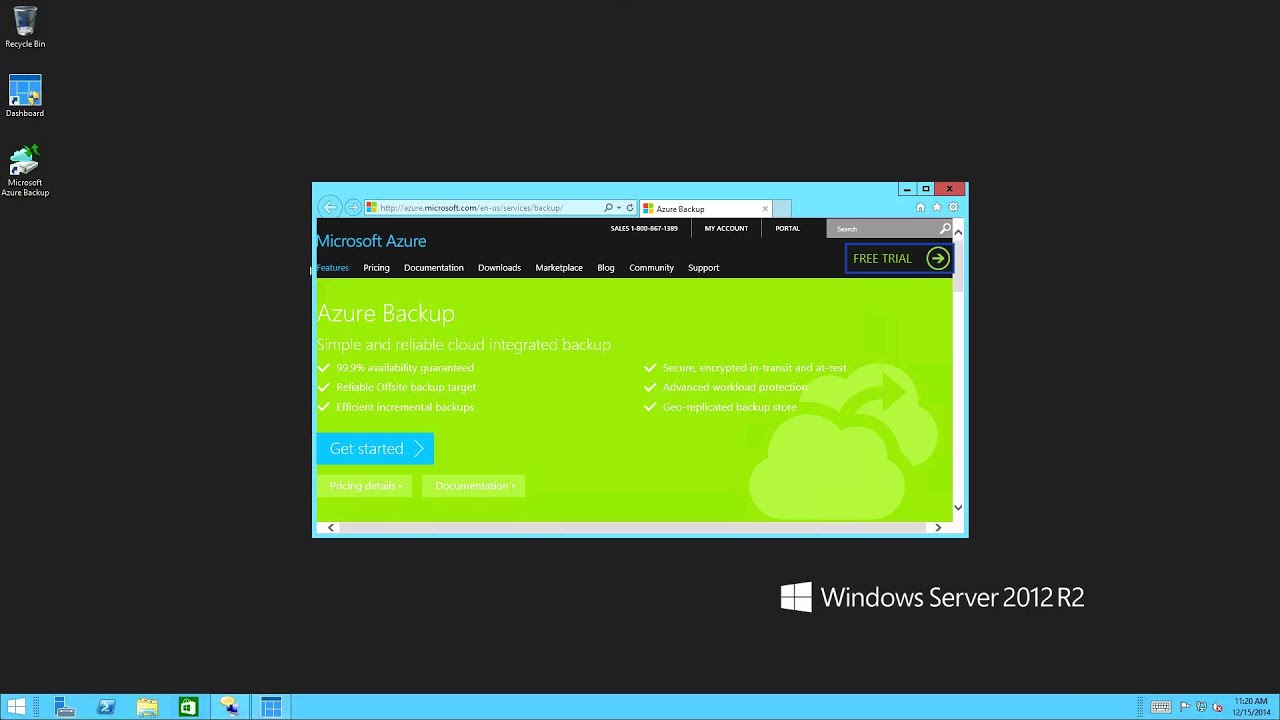Click the page scroll up arrow
The height and width of the screenshot is (720, 1280).
(x=958, y=232)
